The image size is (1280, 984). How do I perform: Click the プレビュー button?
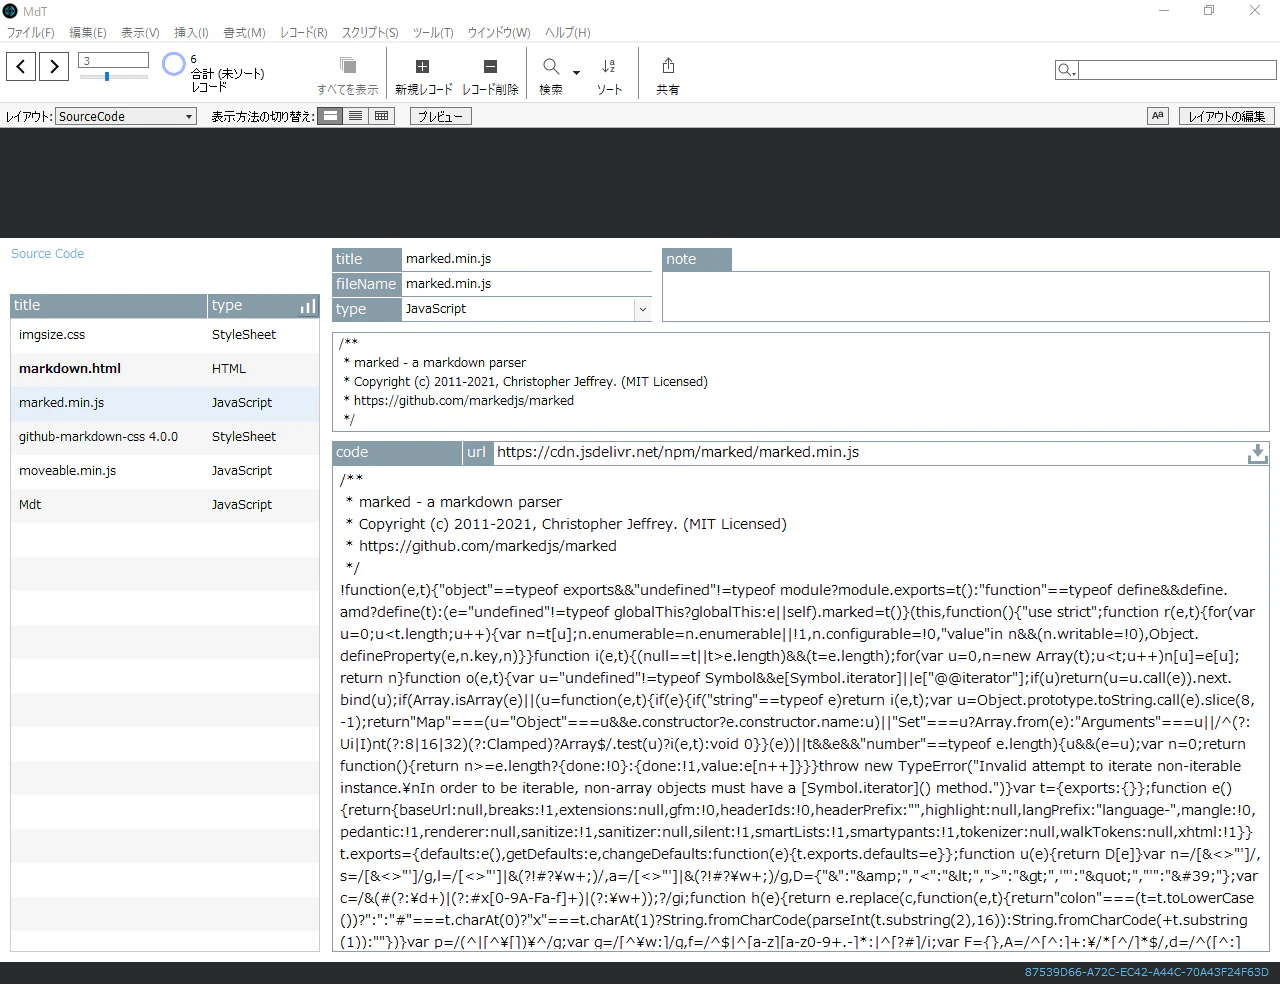(440, 116)
